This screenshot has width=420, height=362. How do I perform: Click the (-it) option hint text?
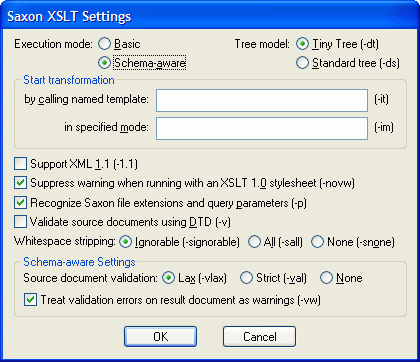382,99
